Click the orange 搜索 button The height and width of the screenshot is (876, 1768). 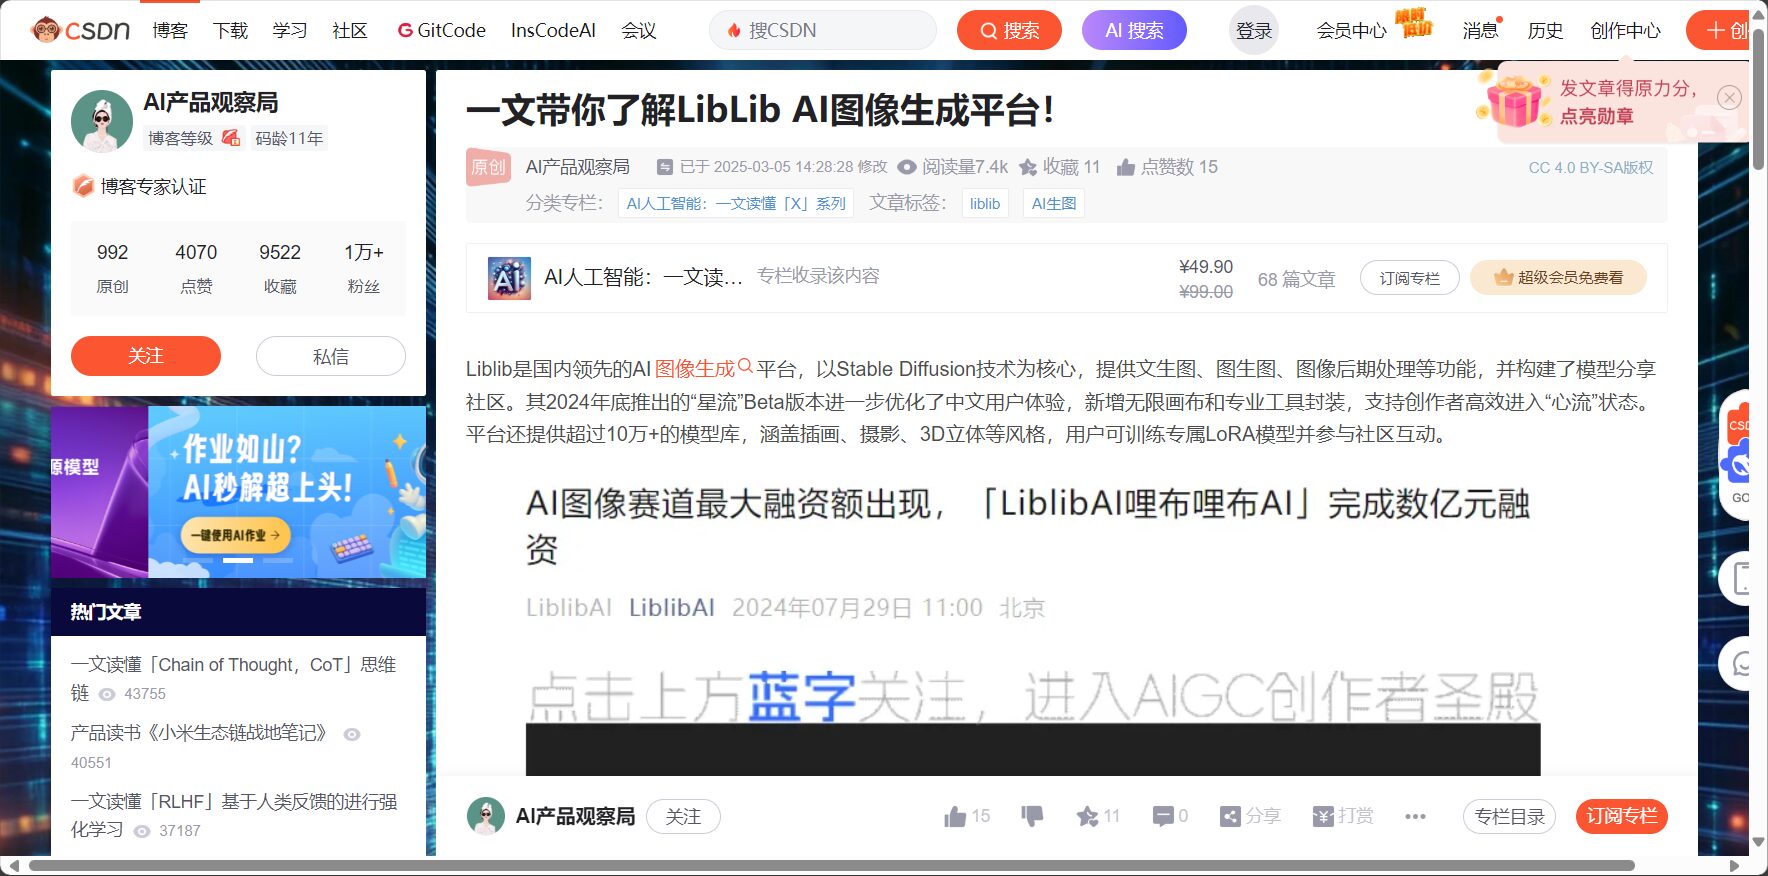[x=1009, y=30]
